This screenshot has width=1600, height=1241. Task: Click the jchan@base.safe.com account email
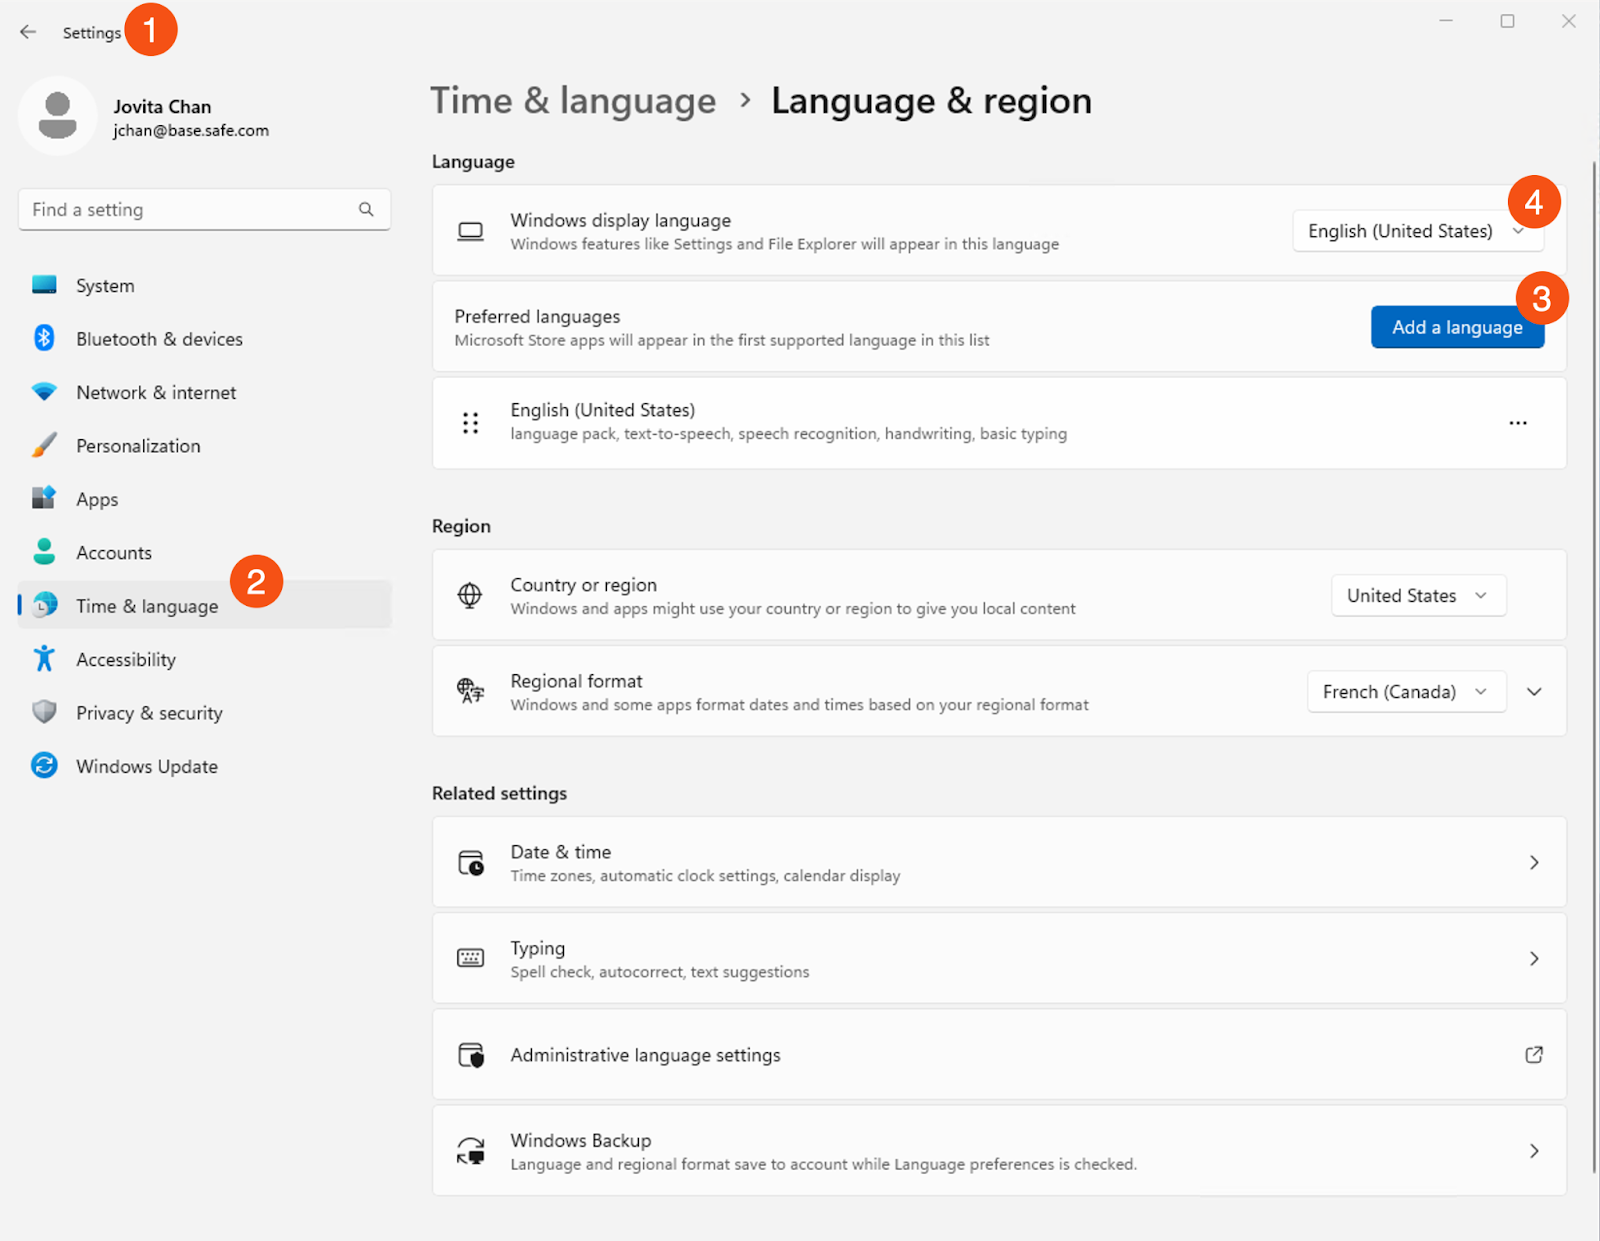[x=191, y=130]
